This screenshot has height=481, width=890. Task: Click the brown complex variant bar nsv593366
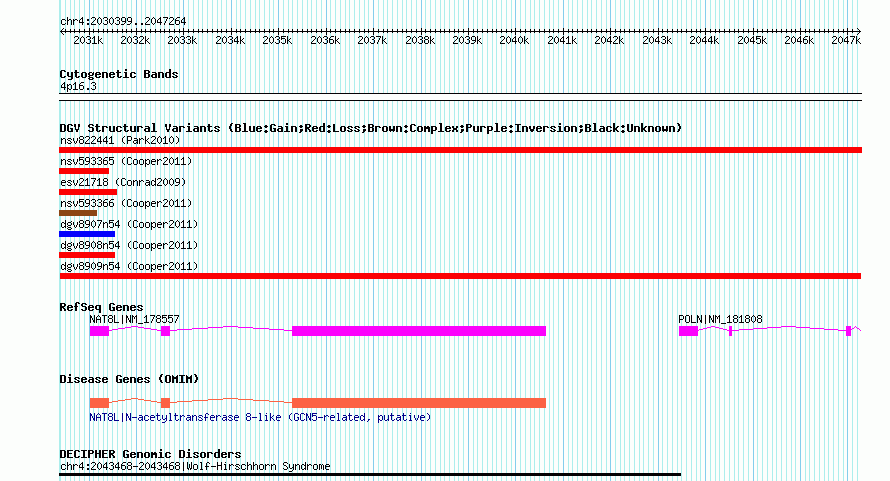point(78,213)
